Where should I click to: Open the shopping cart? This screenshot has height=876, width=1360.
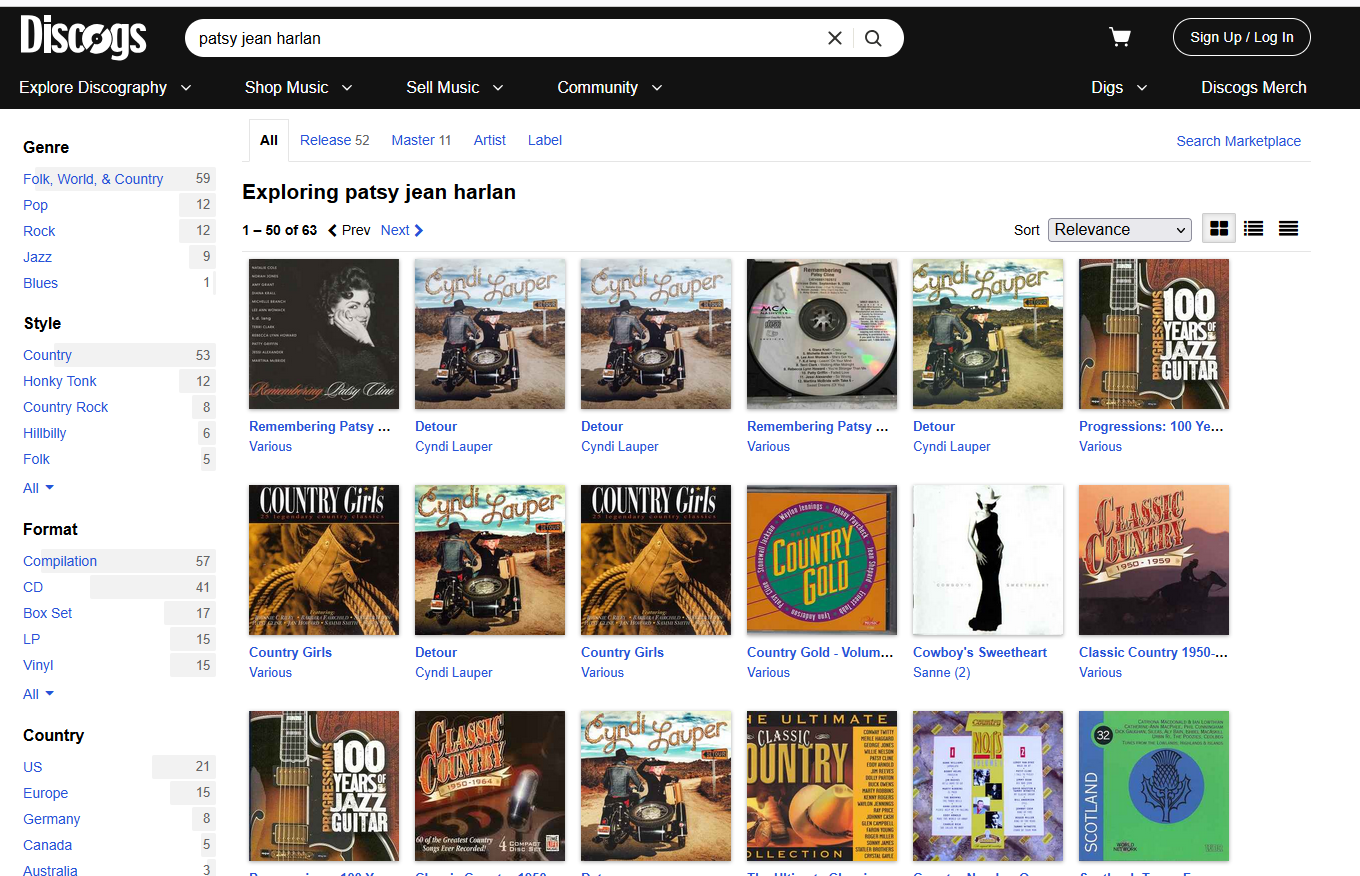(x=1120, y=38)
